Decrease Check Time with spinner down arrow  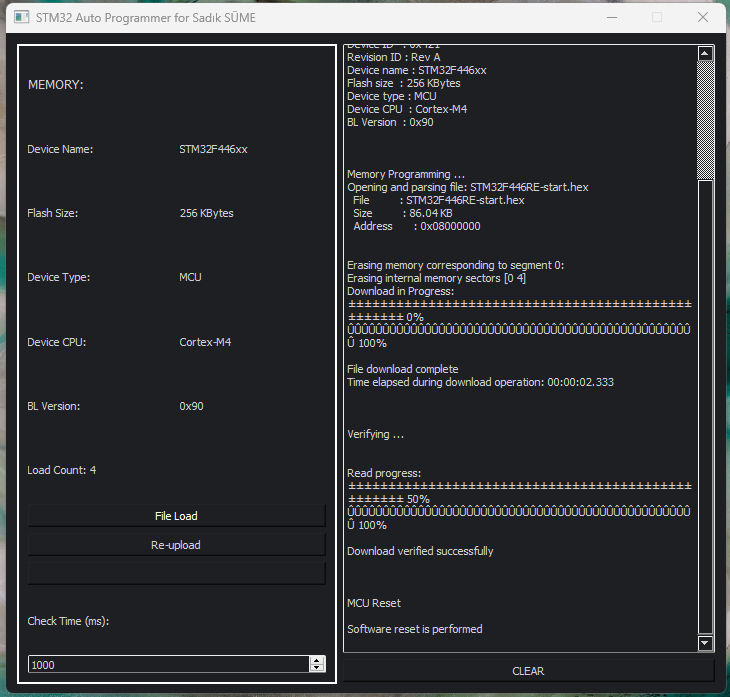coord(317,668)
